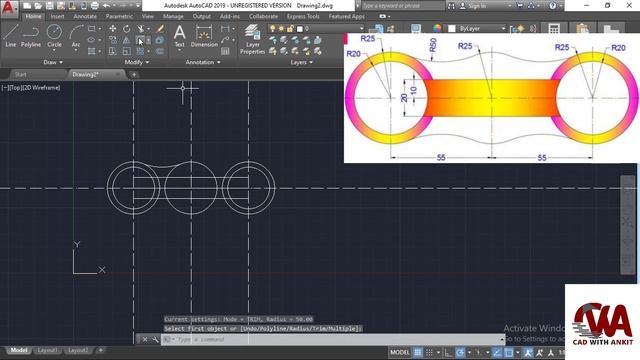
Task: Click the command line input field
Action: point(333,339)
